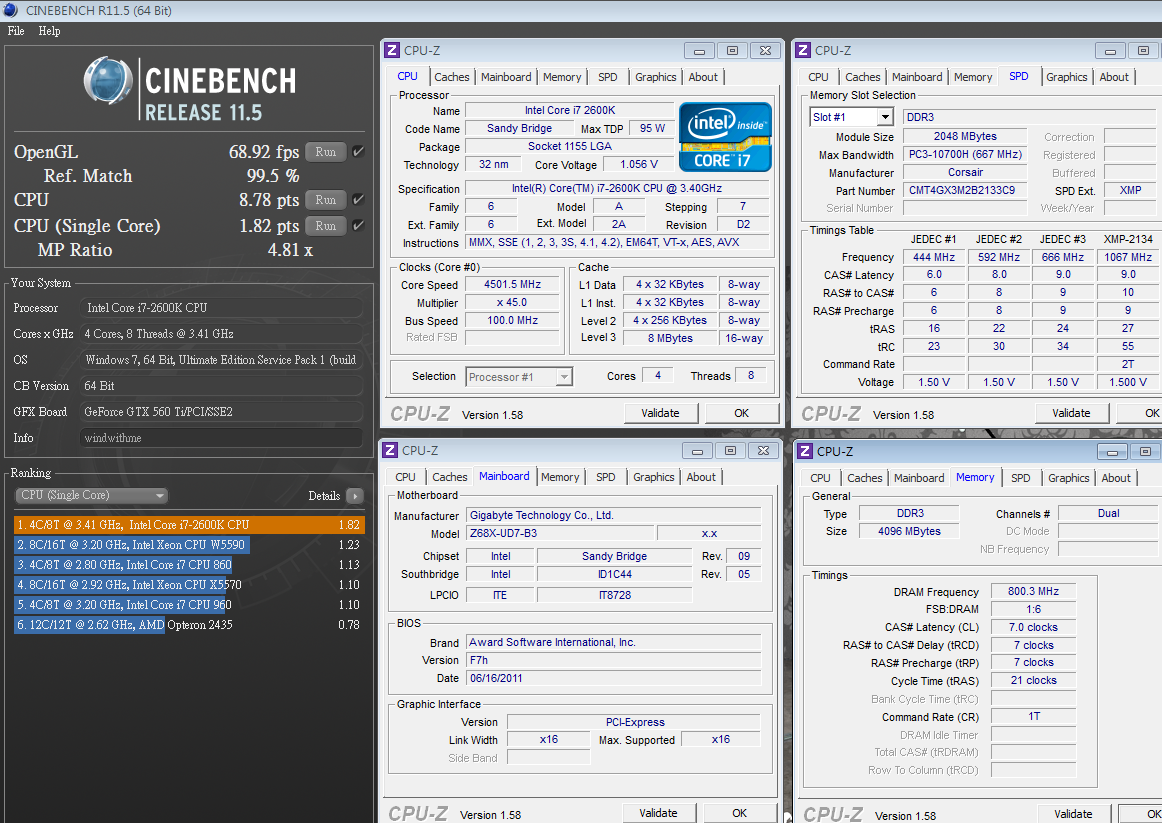Click Validate in the CPU tab CPU-Z window

[660, 413]
